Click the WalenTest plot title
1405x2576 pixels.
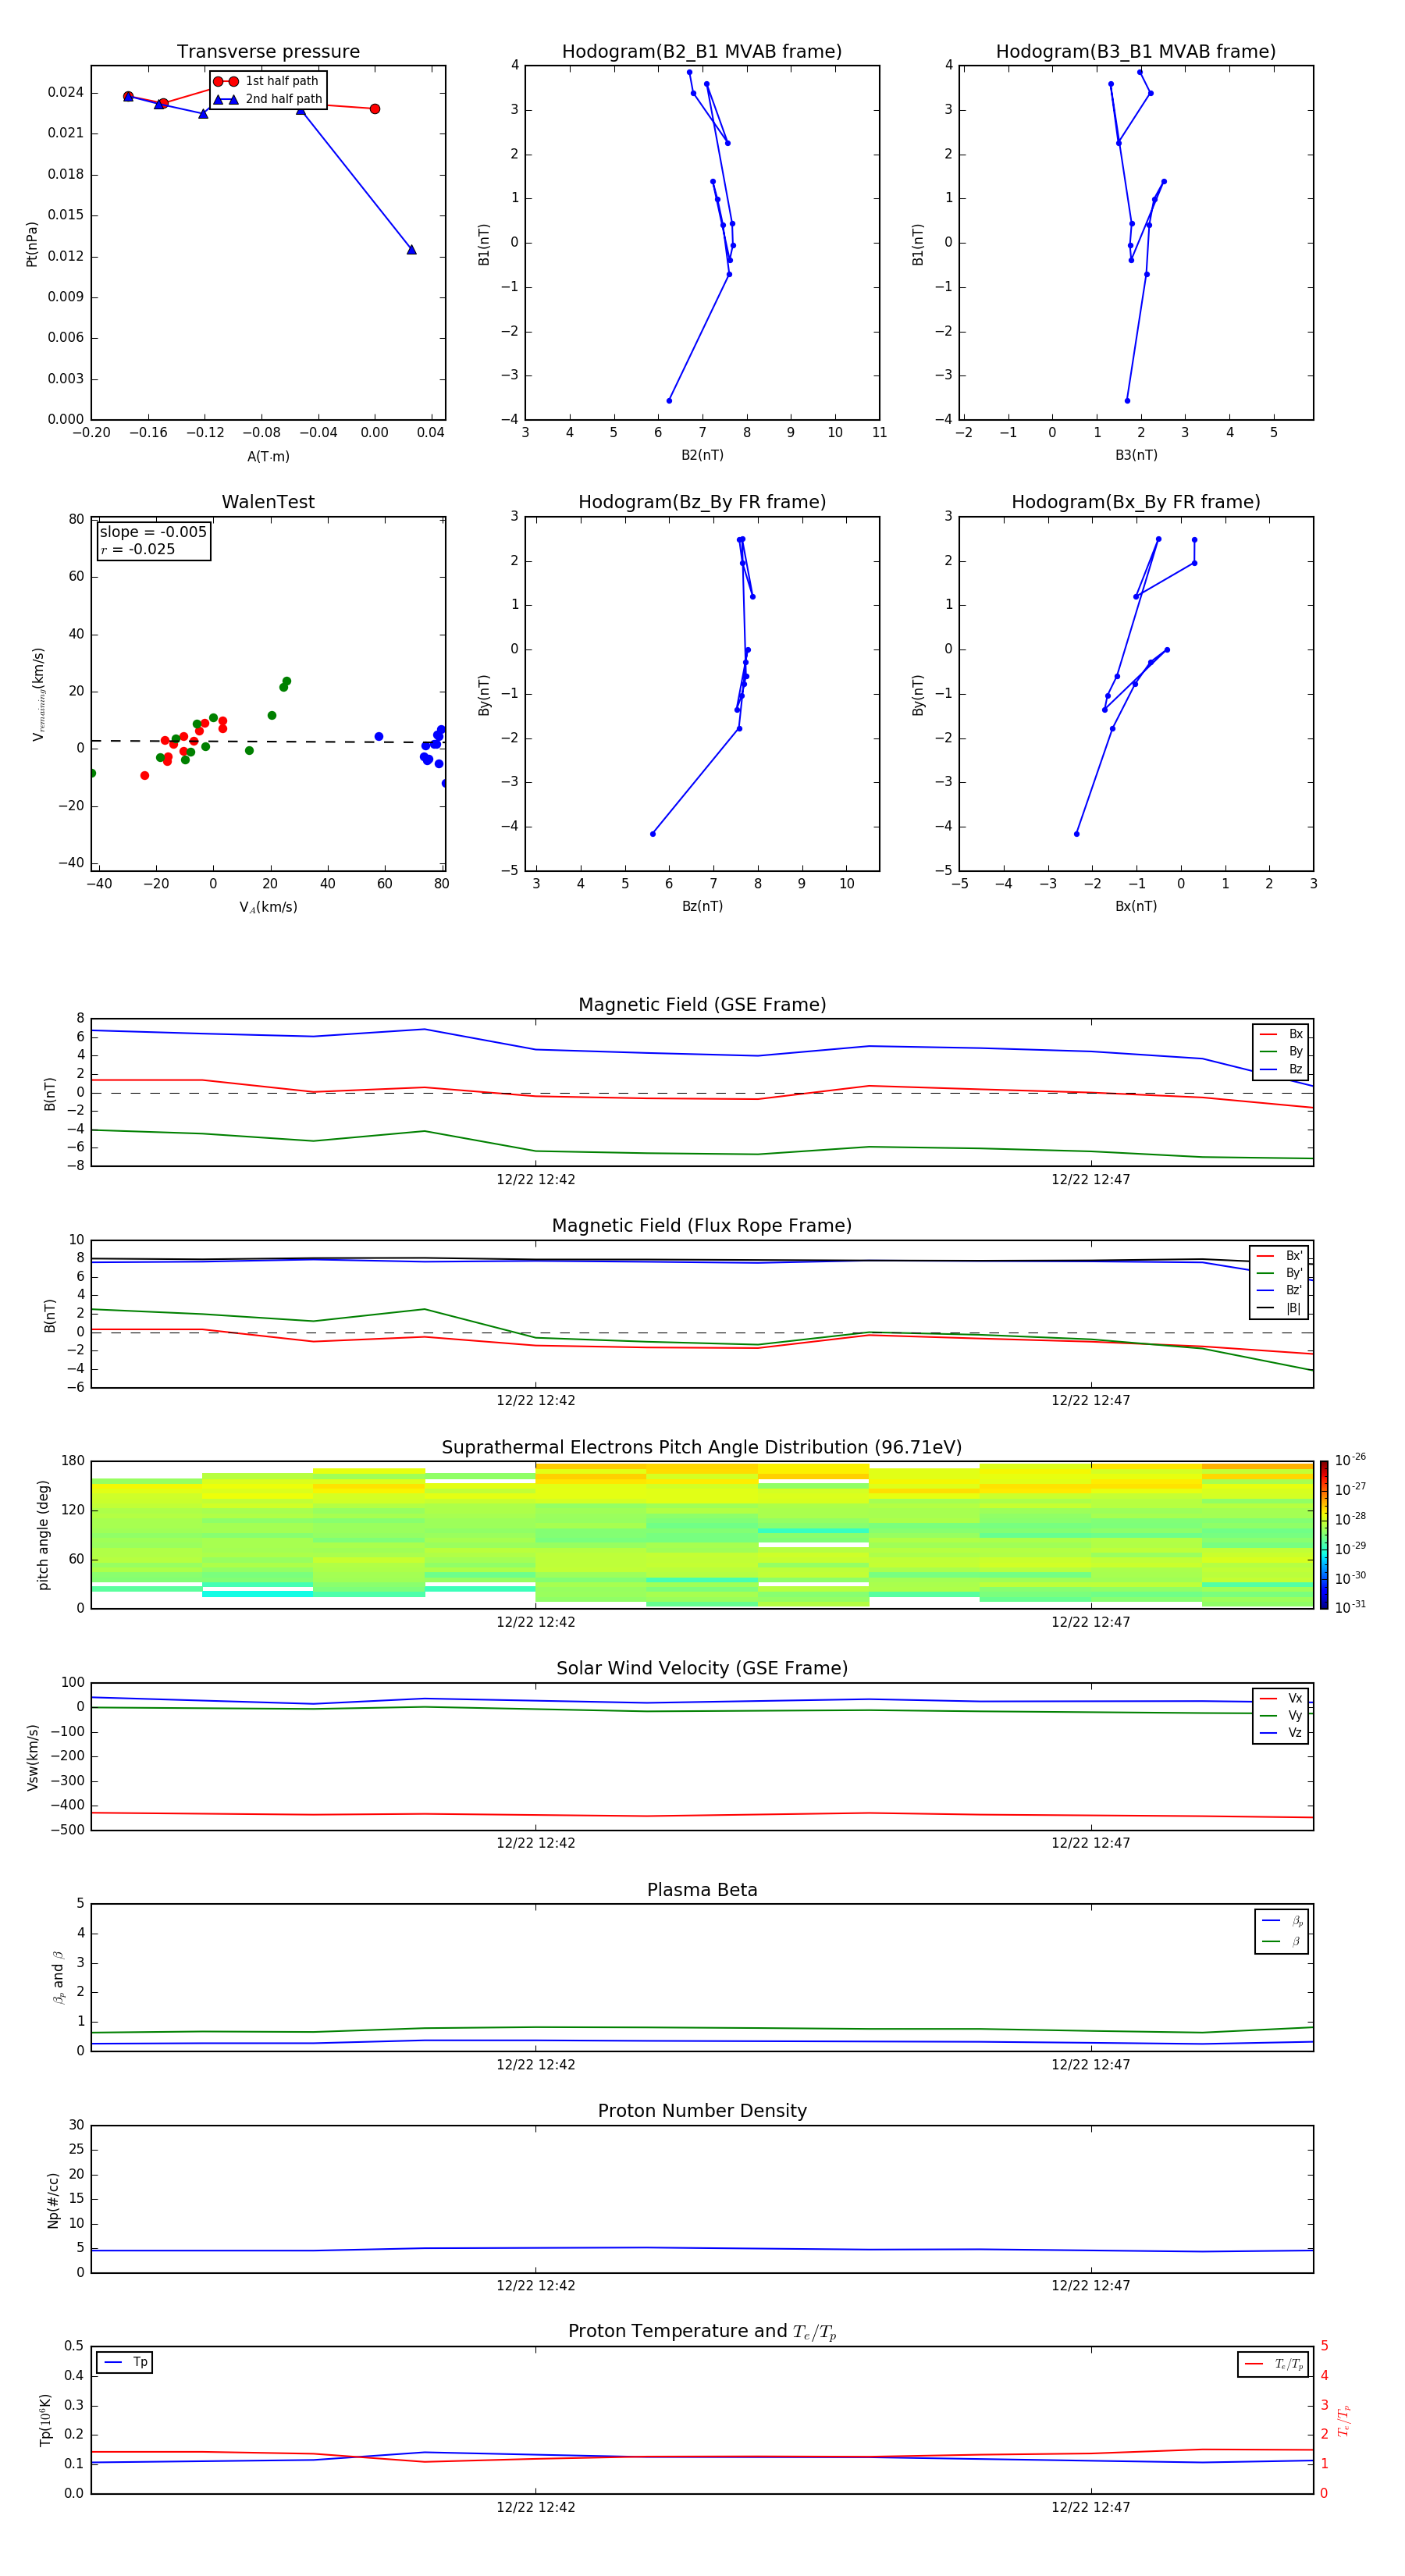pyautogui.click(x=268, y=502)
